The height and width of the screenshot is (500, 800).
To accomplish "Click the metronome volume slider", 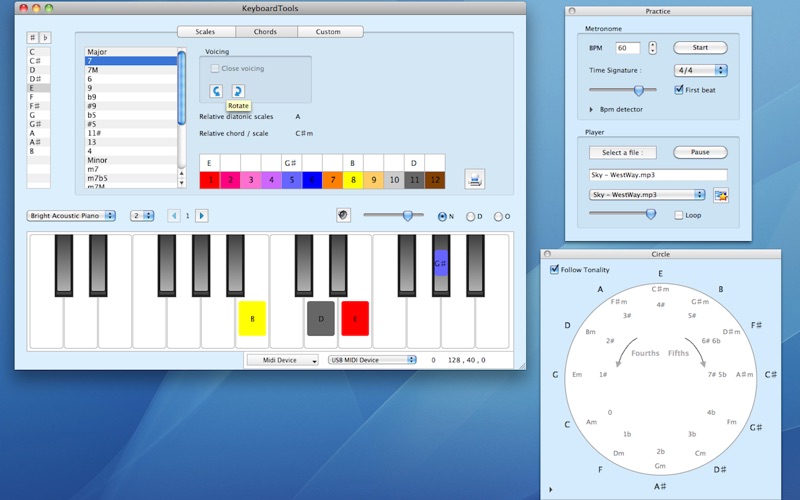I will tap(622, 90).
